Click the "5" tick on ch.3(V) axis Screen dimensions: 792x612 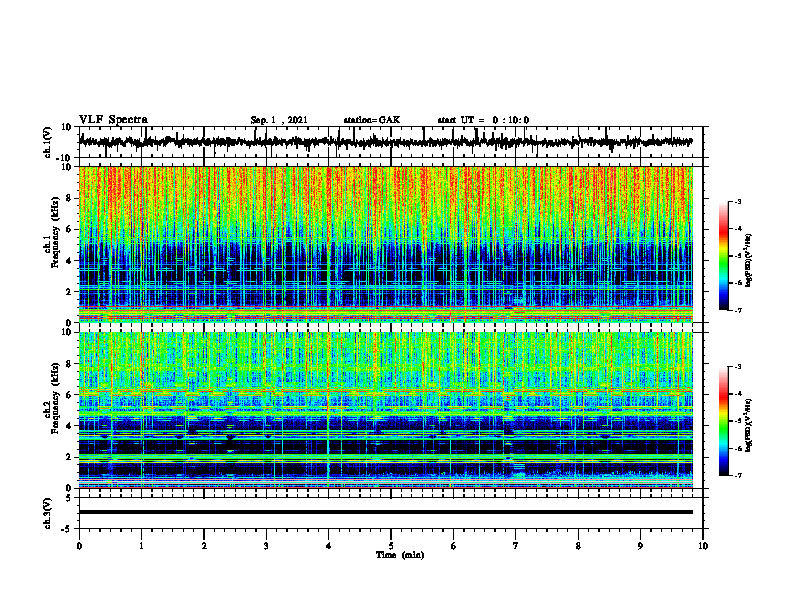tap(69, 498)
